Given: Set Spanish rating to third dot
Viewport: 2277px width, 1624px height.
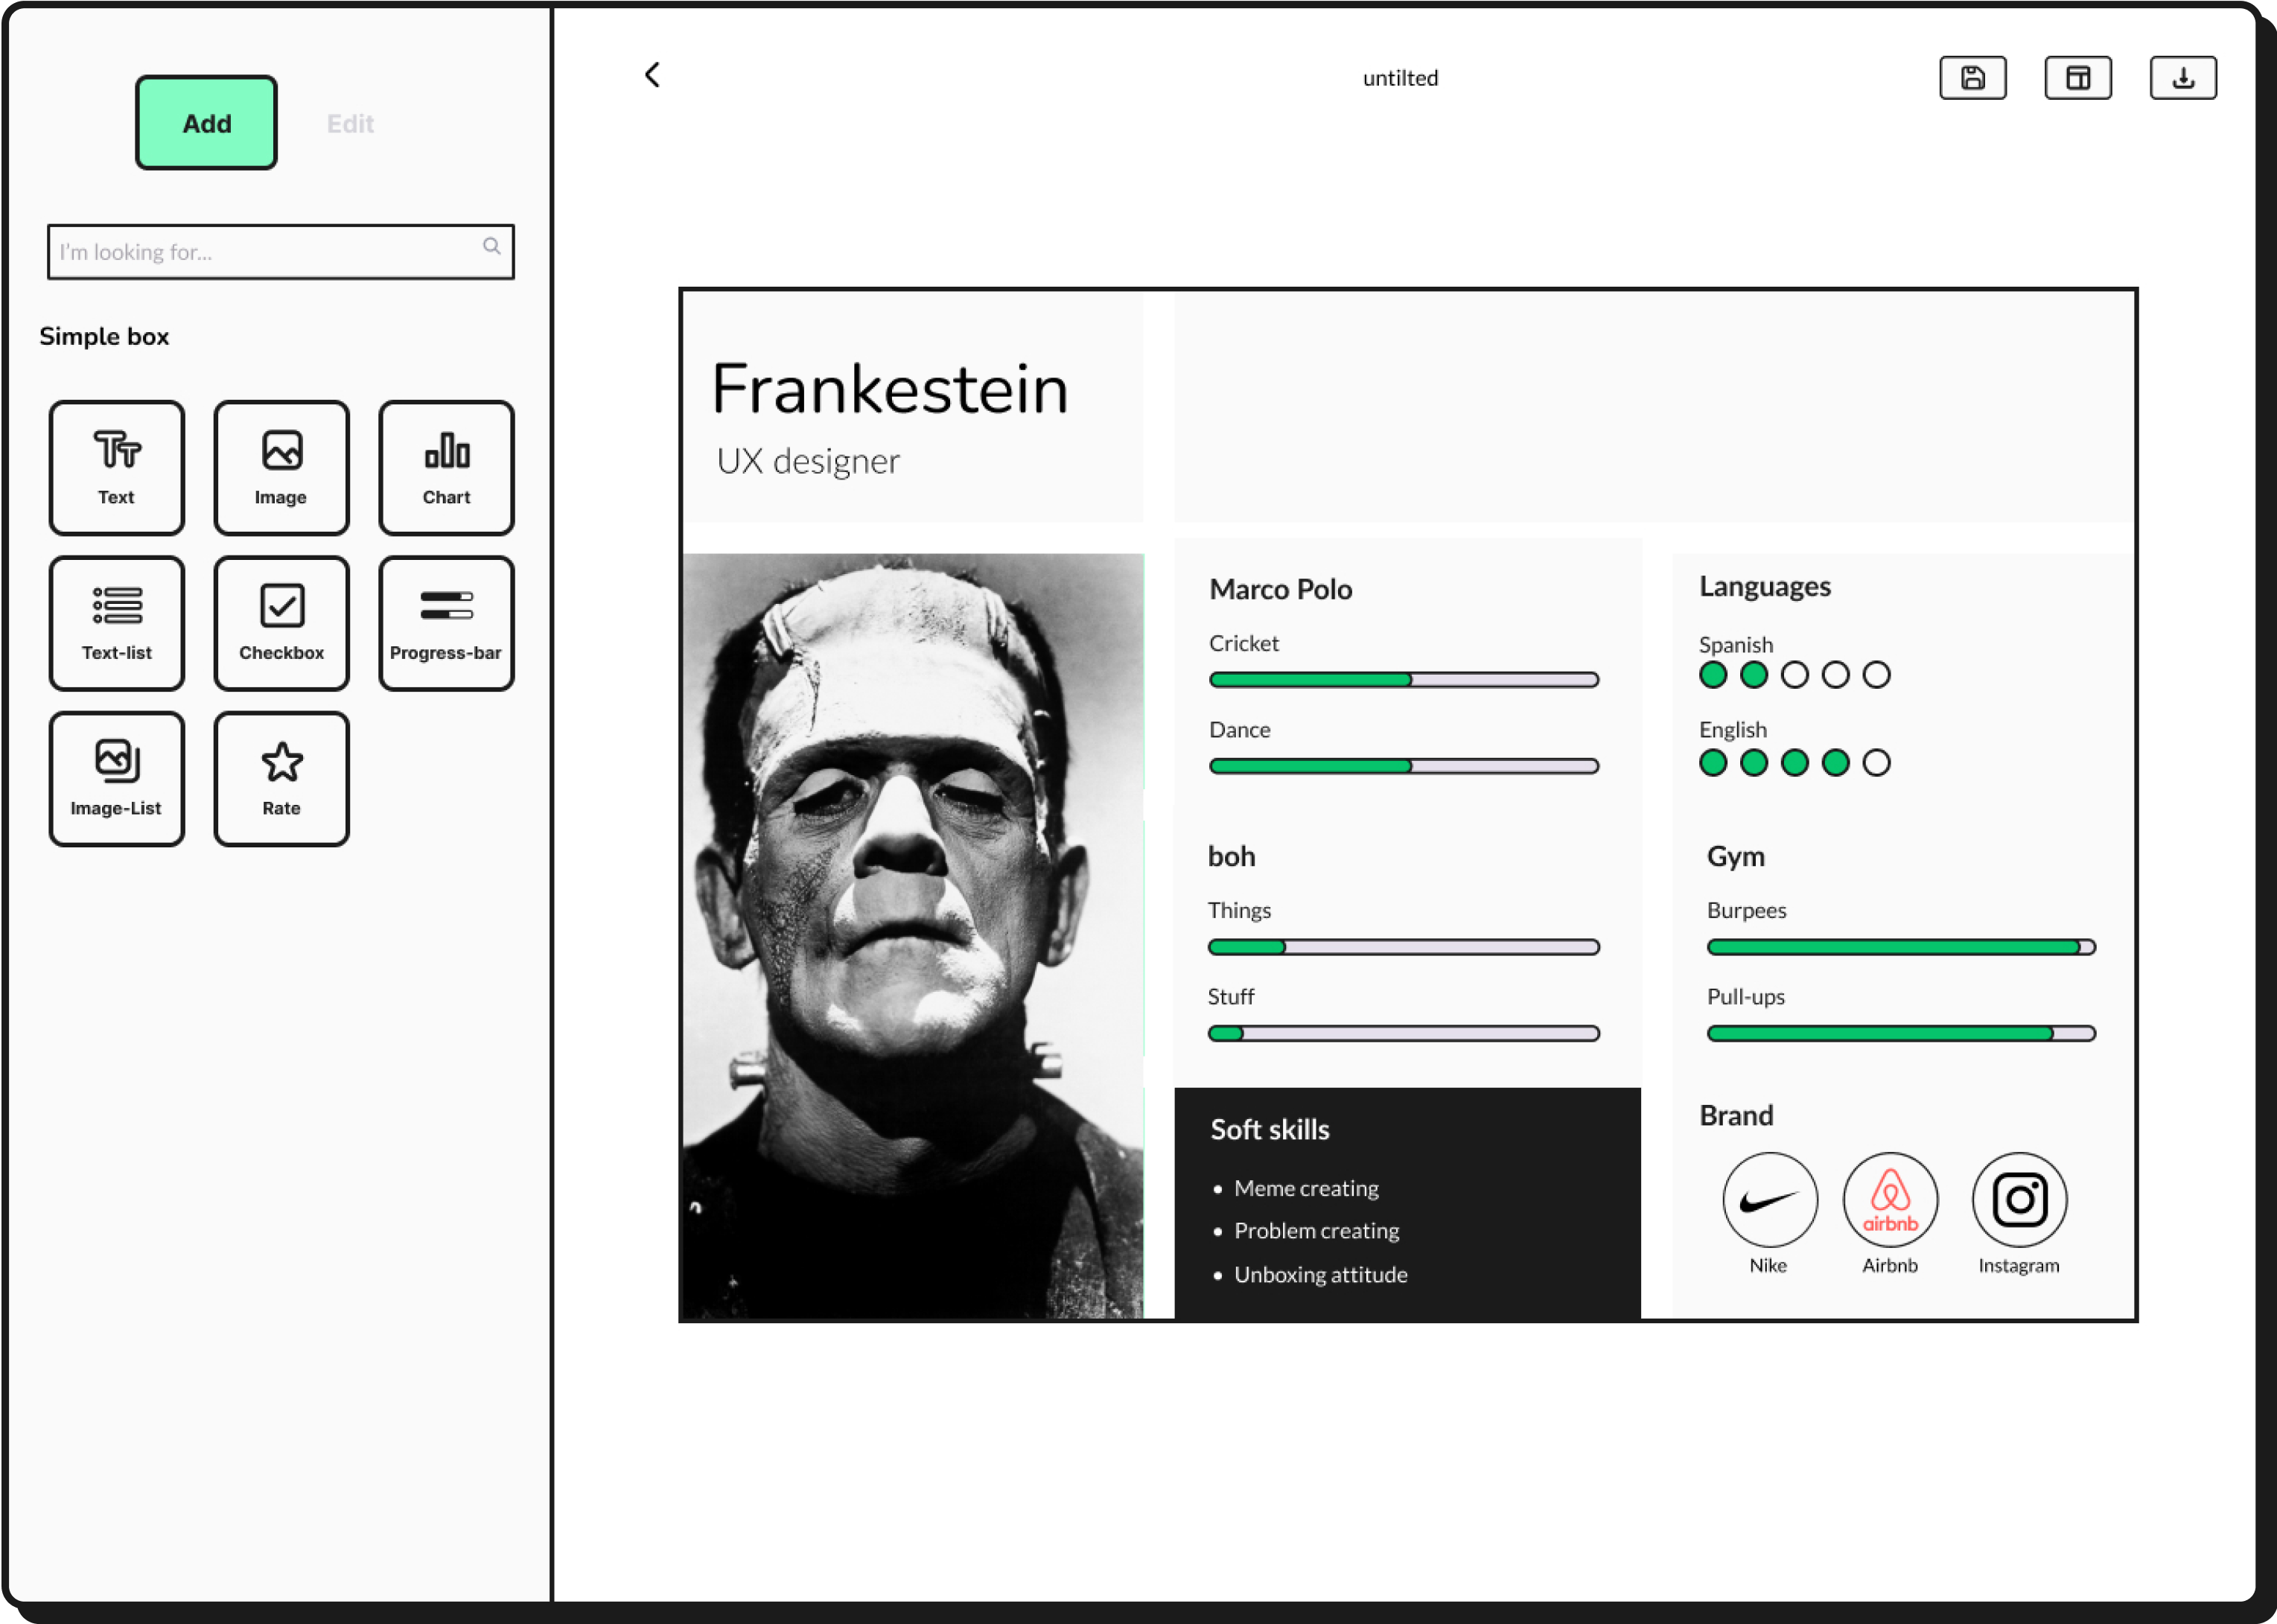Looking at the screenshot, I should 1795,675.
